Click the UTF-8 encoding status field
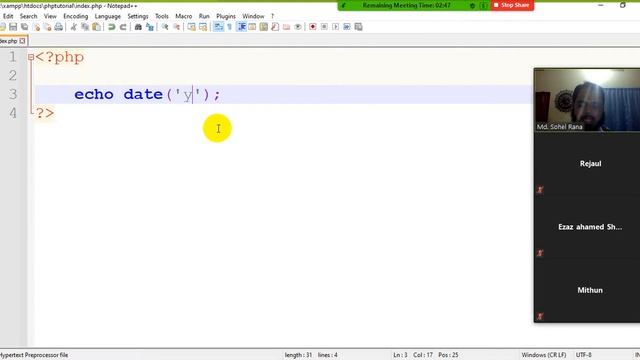640x360 pixels. pos(584,355)
